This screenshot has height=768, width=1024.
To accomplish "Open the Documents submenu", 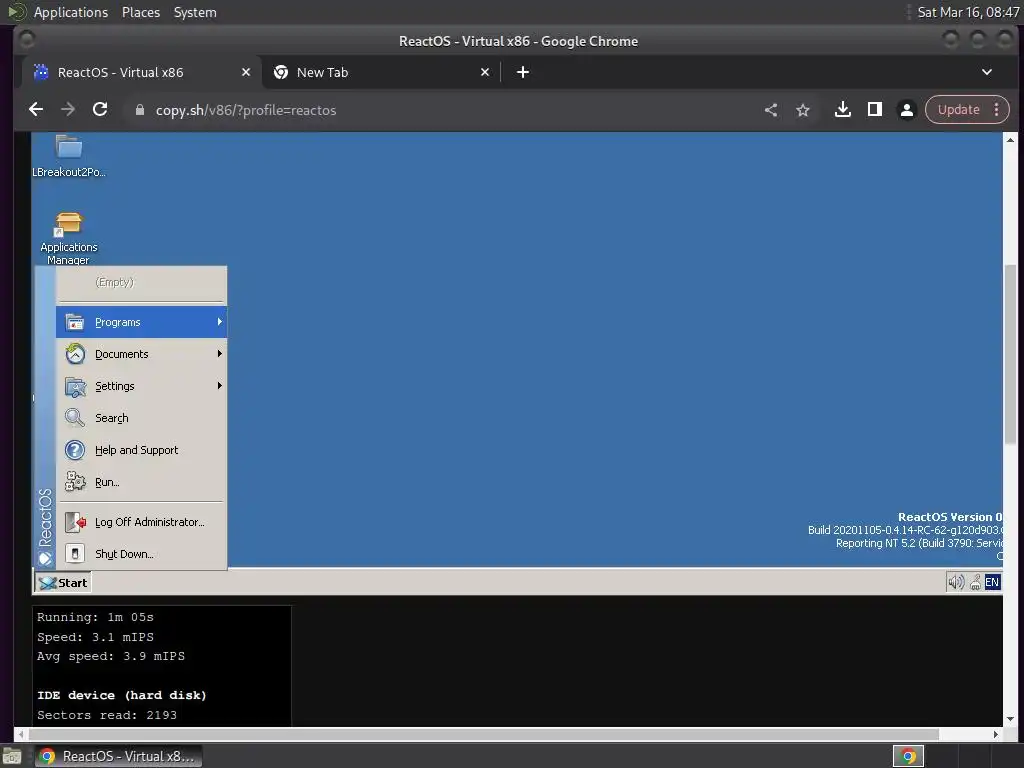I will [141, 354].
